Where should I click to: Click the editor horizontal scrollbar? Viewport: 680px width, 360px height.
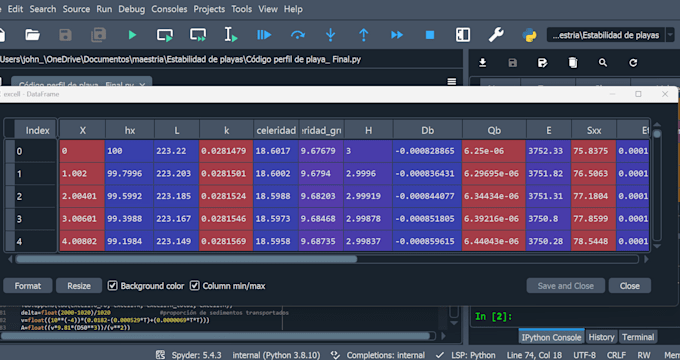click(x=216, y=336)
